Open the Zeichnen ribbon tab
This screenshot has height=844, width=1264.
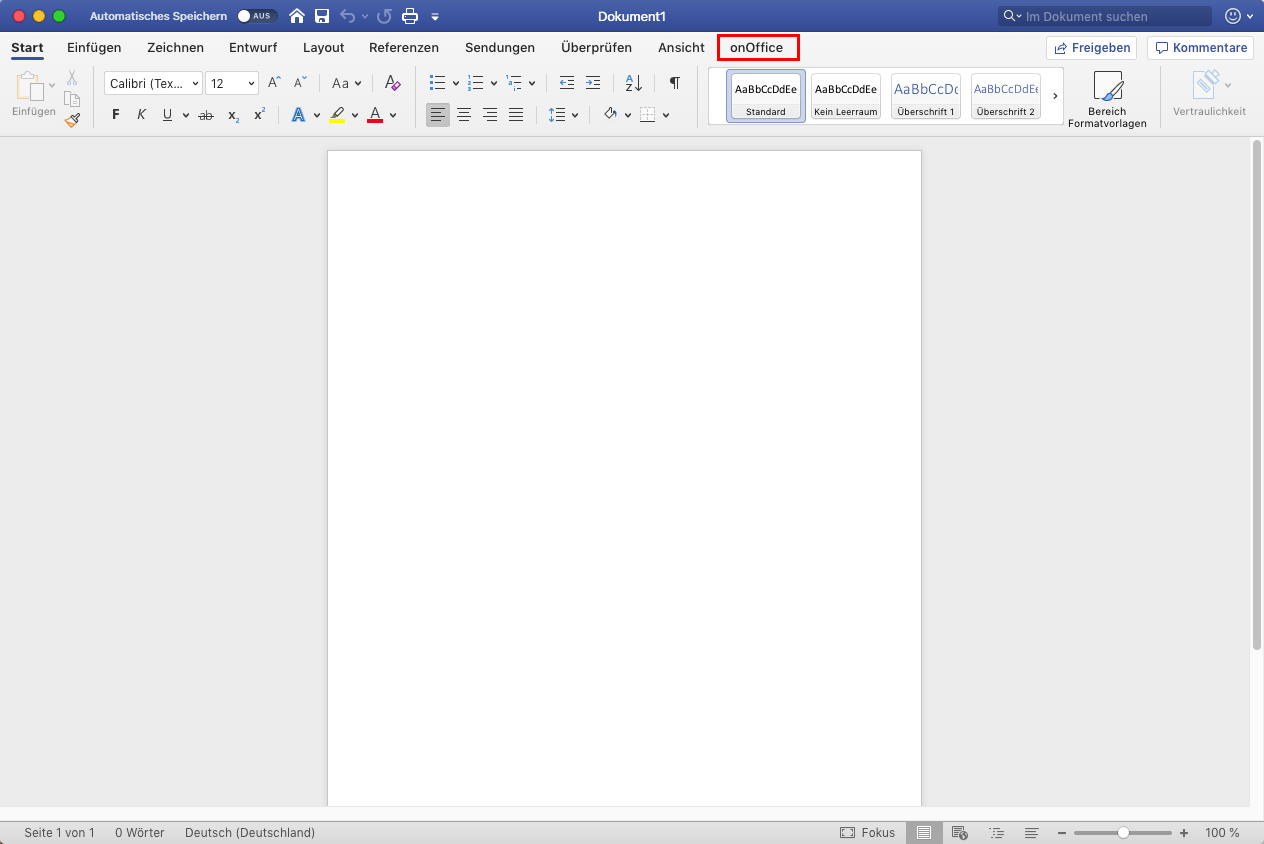175,47
